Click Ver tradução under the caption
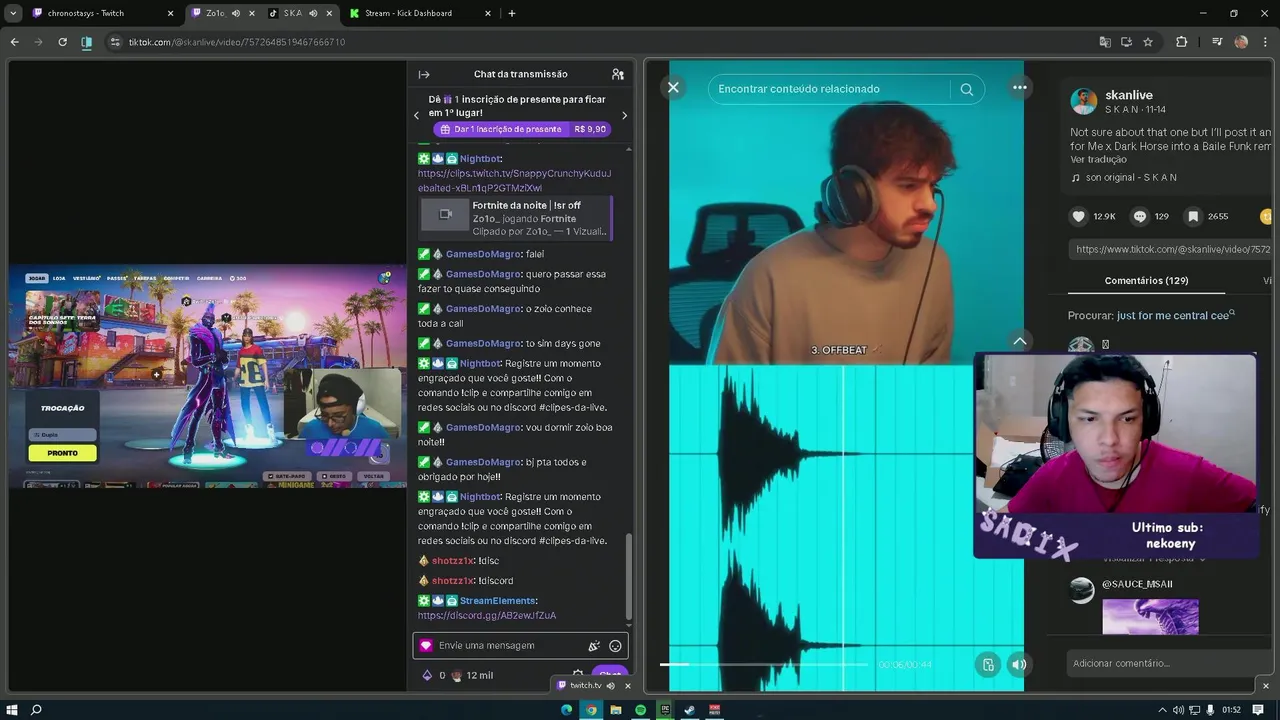Image resolution: width=1280 pixels, height=720 pixels. point(1098,159)
